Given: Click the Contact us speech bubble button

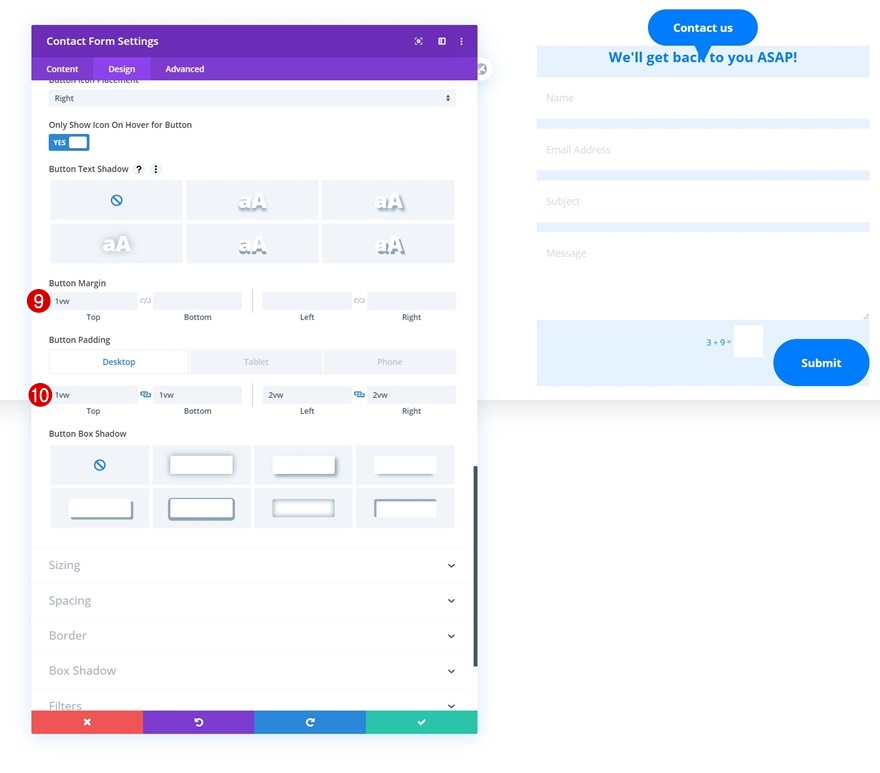Looking at the screenshot, I should click(703, 28).
